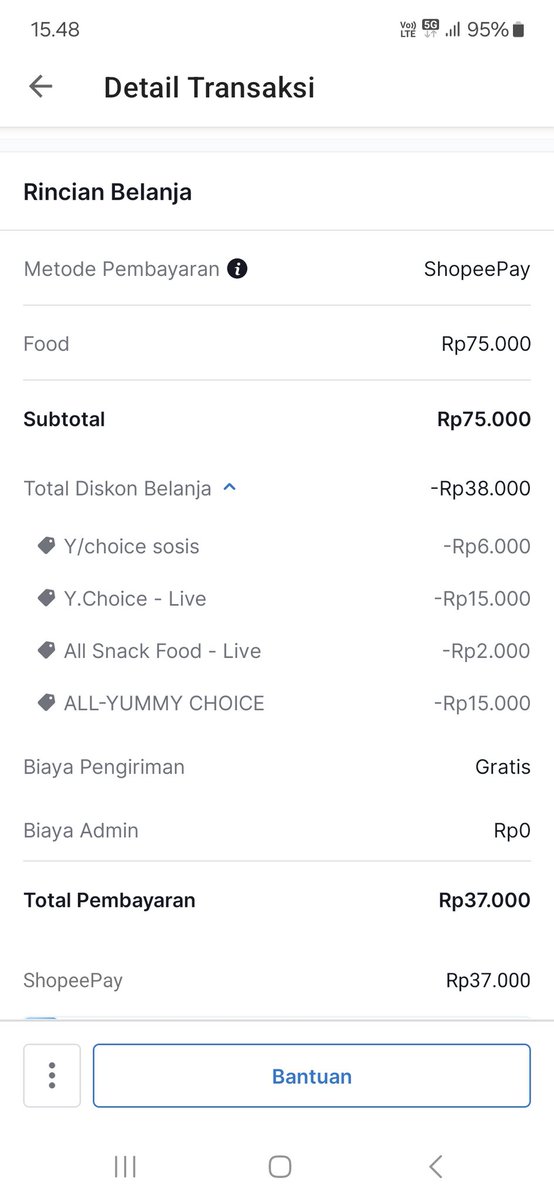
Task: Tap Android back navigation icon
Action: 435,1166
